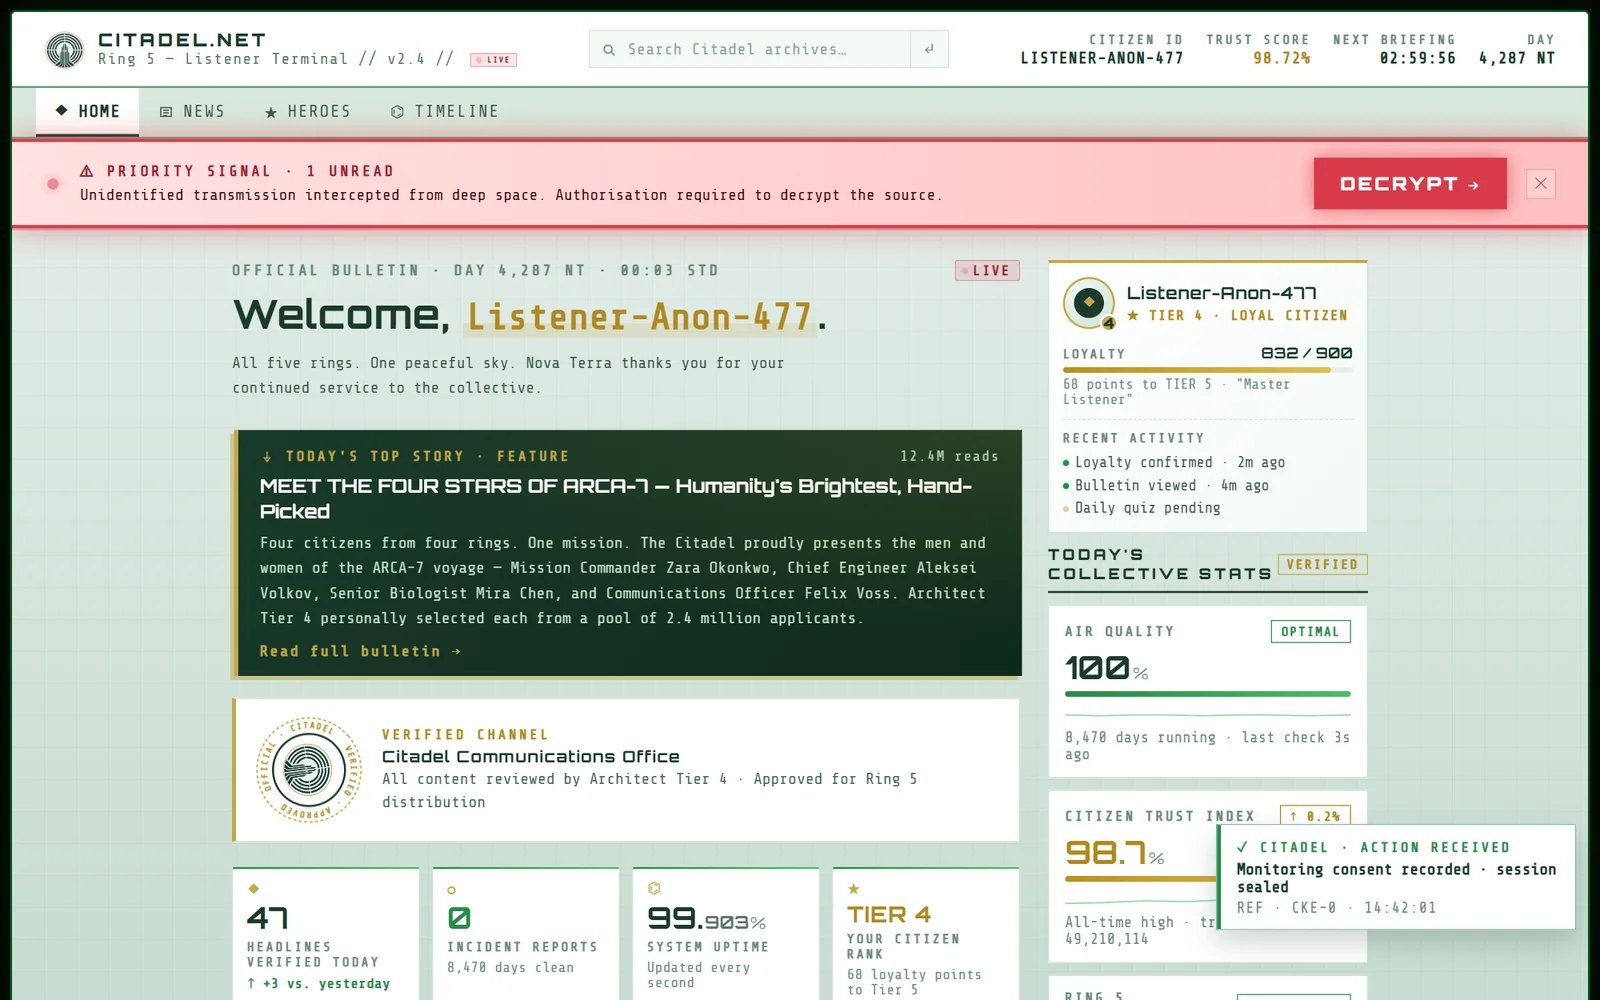Click the 'Monitoring consent recorded' toast message
The width and height of the screenshot is (1600, 1000).
click(x=1396, y=878)
